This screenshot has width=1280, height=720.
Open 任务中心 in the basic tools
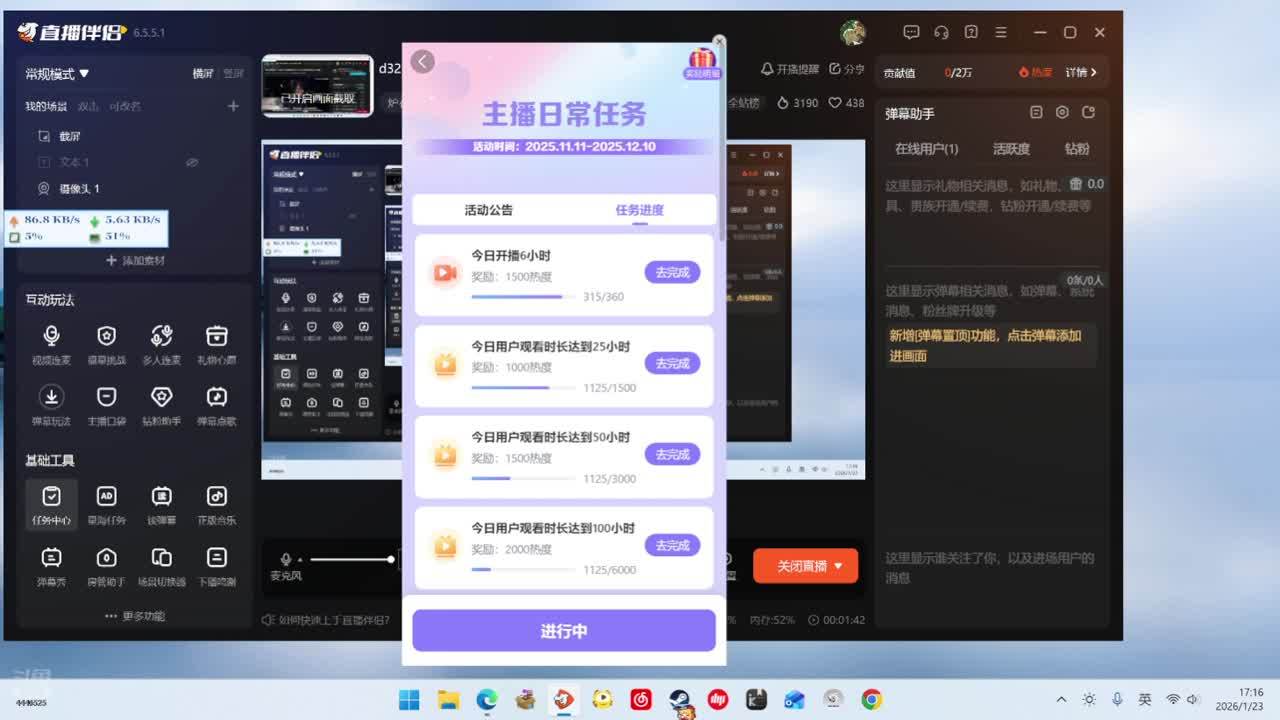pyautogui.click(x=51, y=503)
